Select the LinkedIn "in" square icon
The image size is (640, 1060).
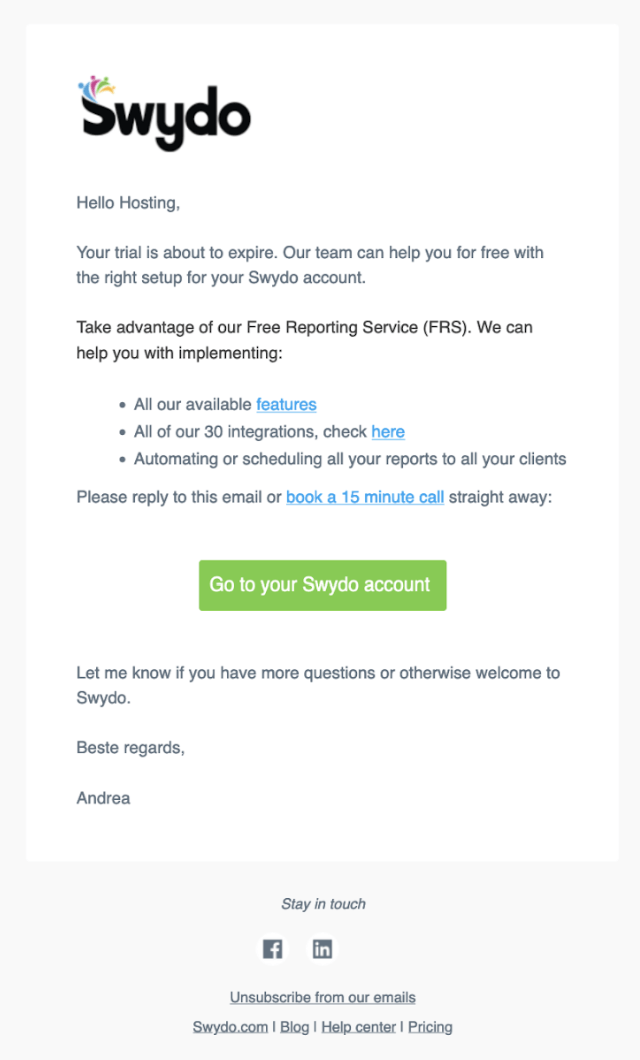322,948
